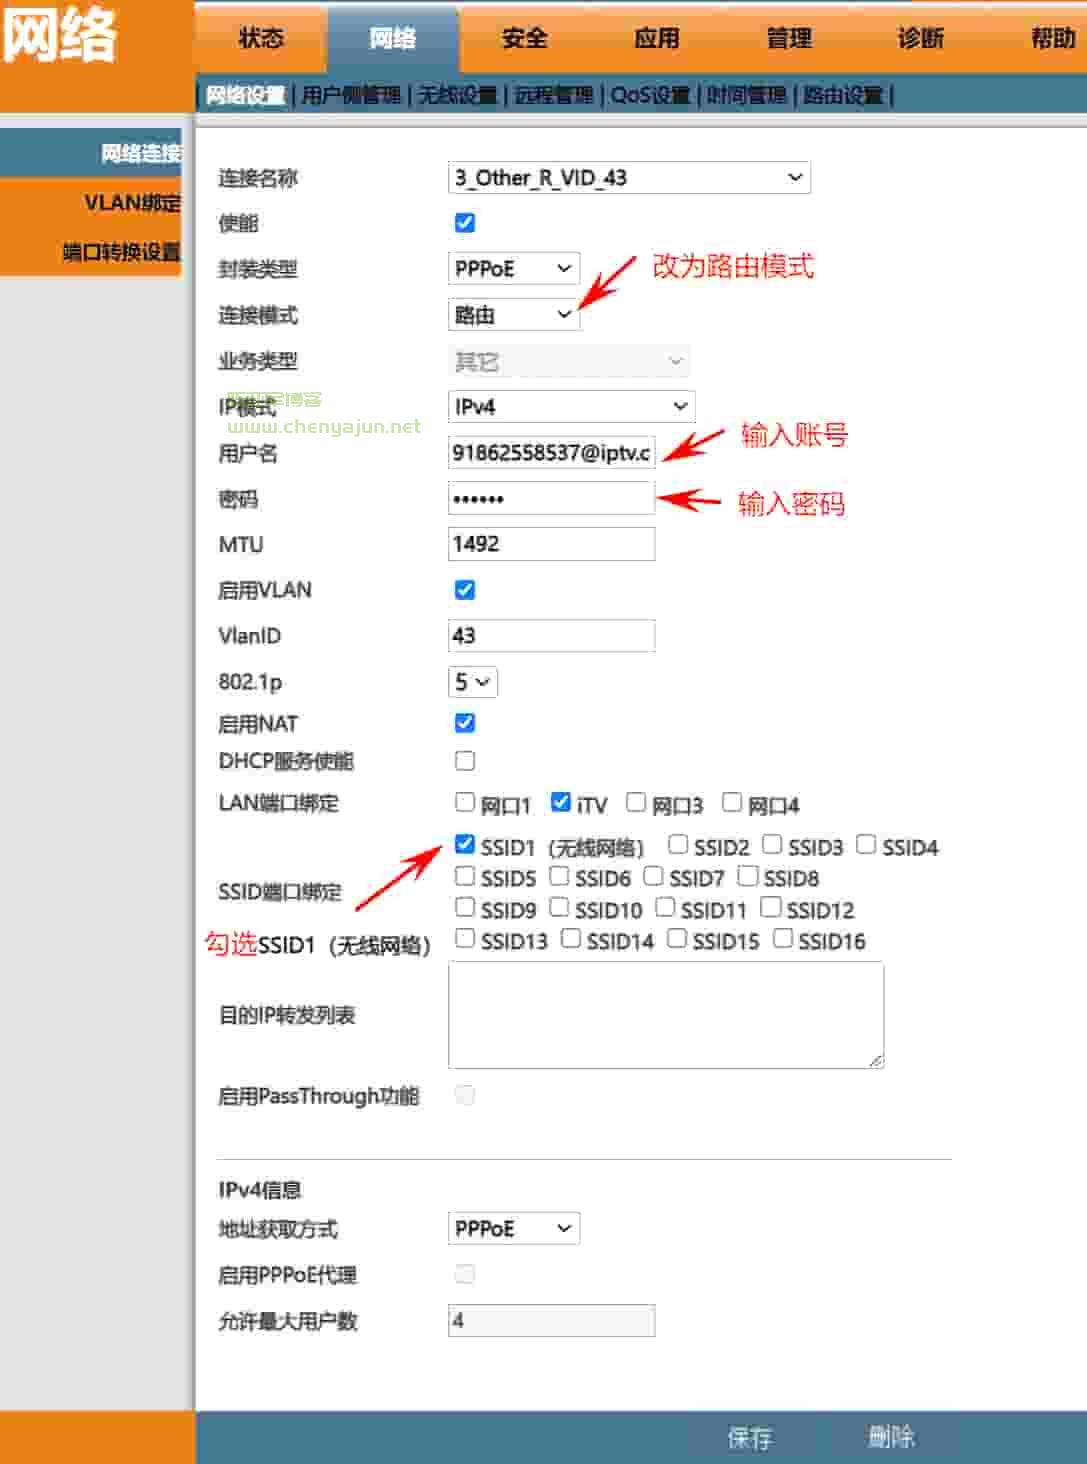Open 远程管理 submenu
The image size is (1087, 1464).
pos(554,95)
